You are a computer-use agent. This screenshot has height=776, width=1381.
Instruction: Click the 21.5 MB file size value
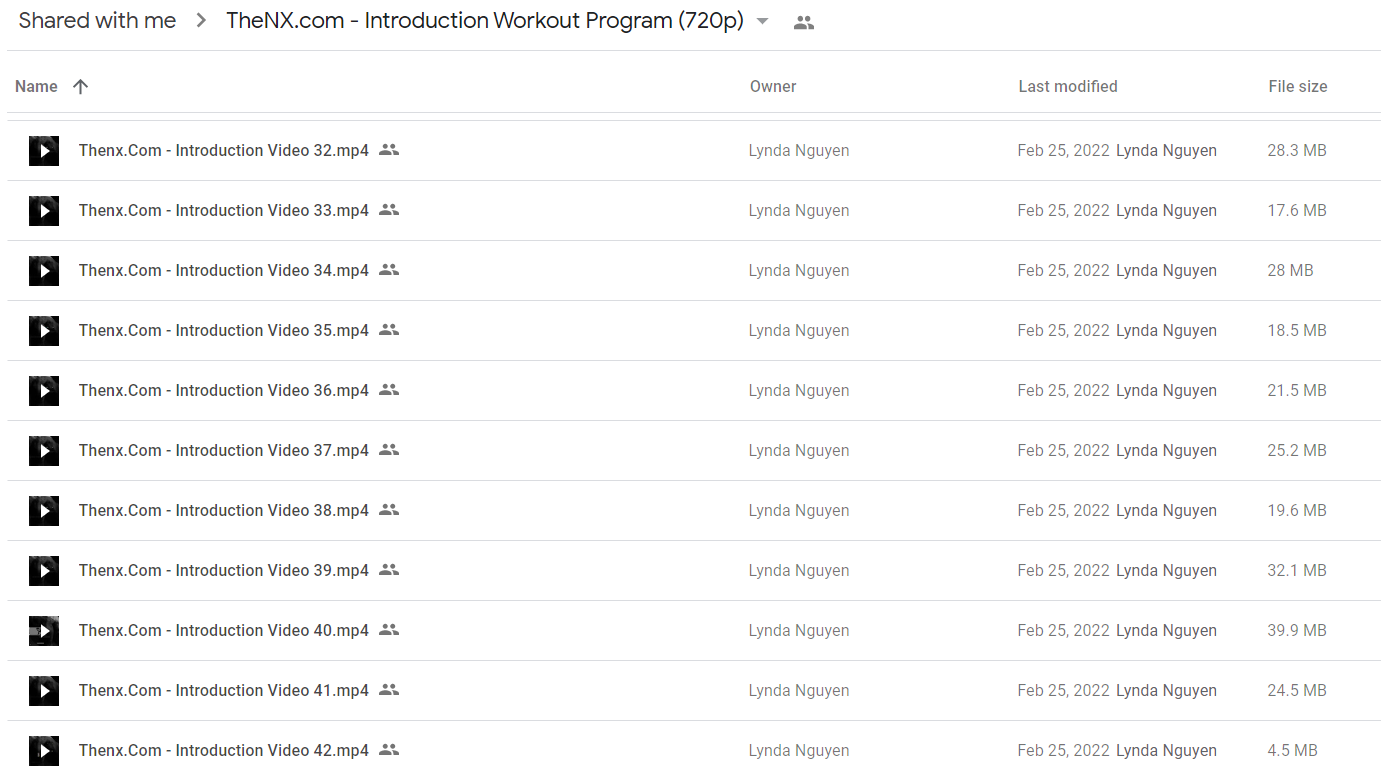(x=1297, y=390)
